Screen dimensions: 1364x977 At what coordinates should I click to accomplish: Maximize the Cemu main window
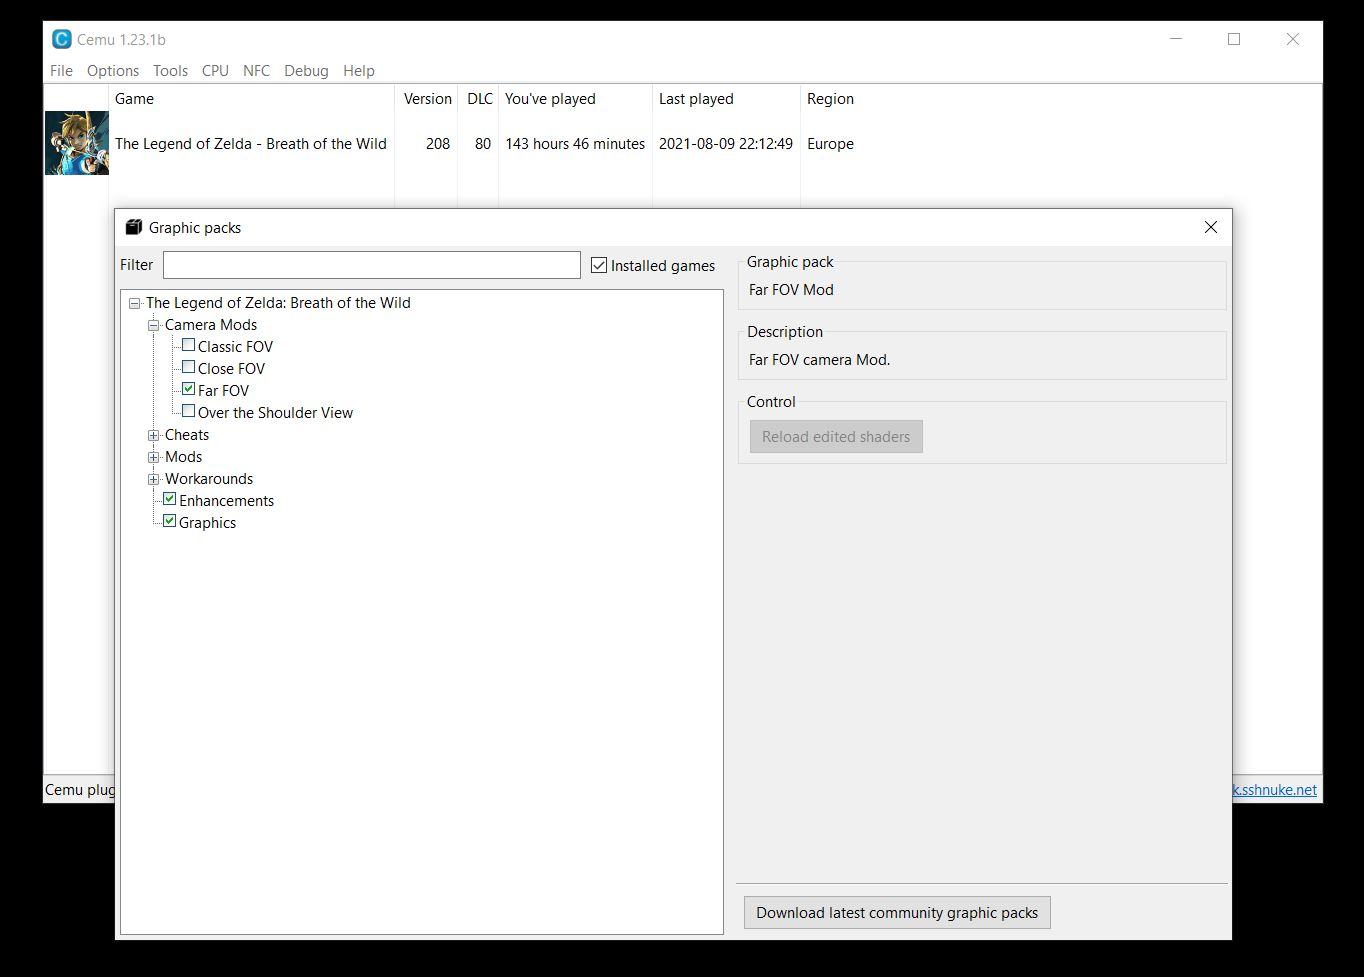coord(1234,39)
